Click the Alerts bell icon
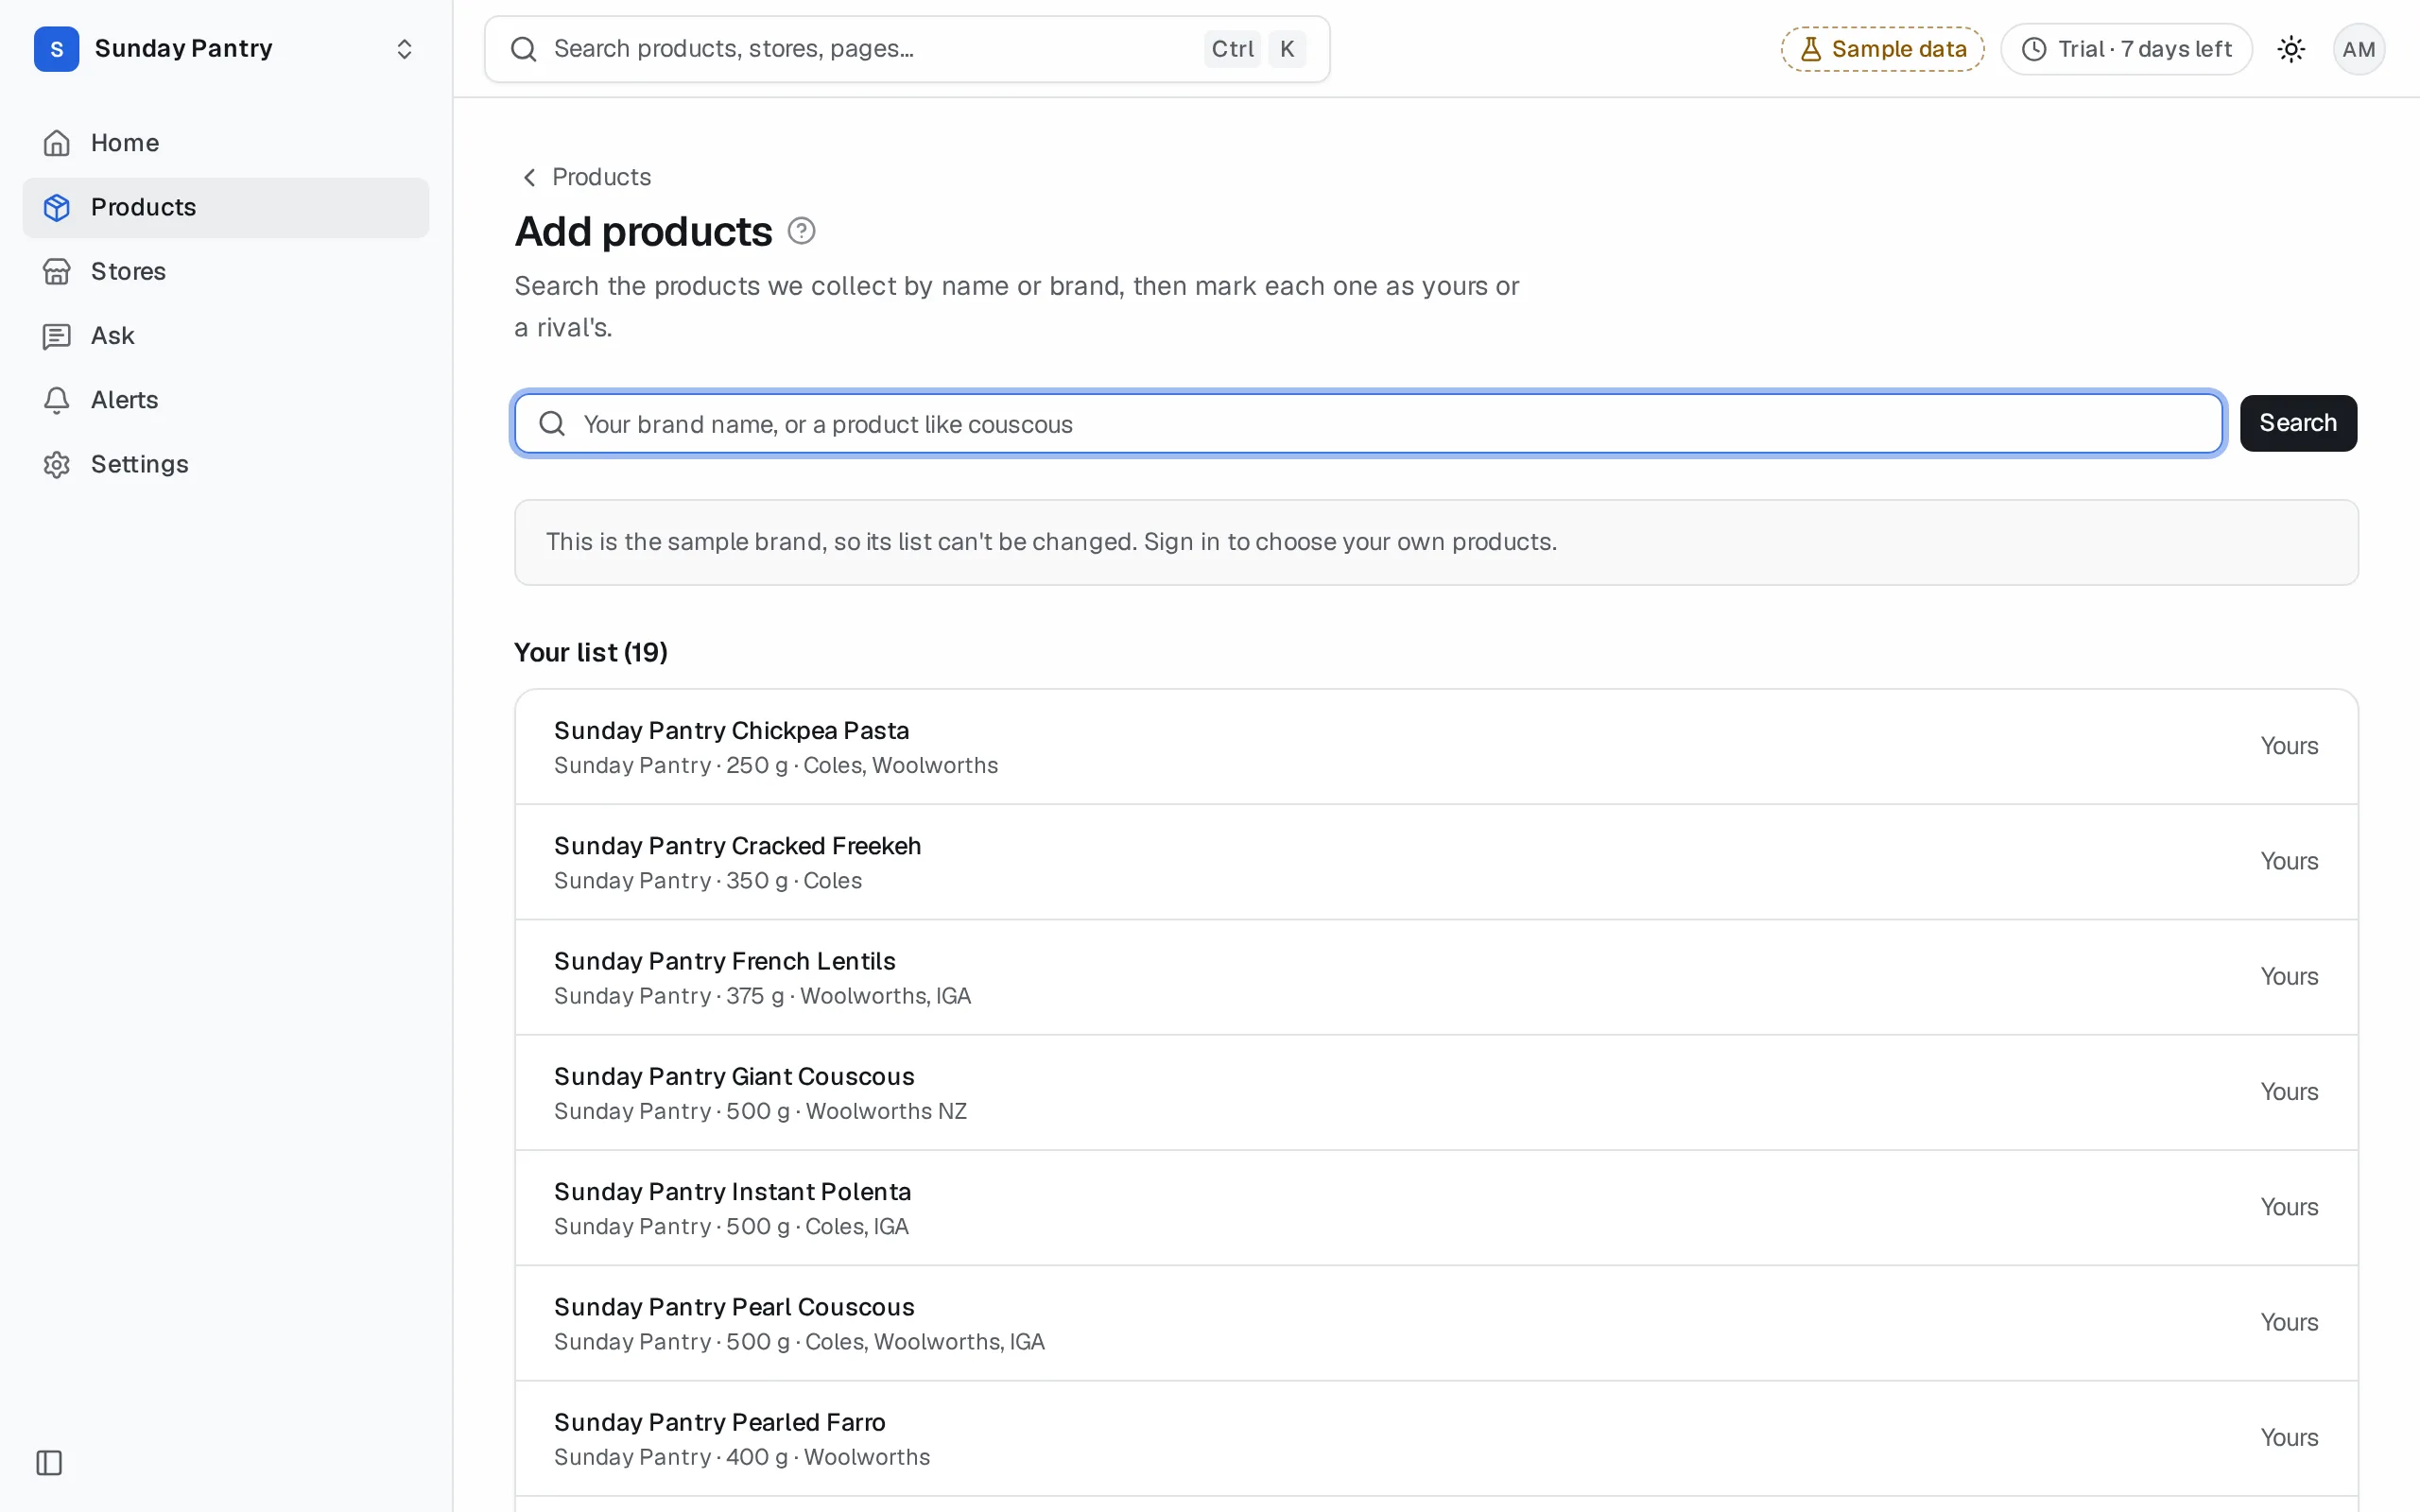Screen dimensions: 2420x1512 click(57, 400)
